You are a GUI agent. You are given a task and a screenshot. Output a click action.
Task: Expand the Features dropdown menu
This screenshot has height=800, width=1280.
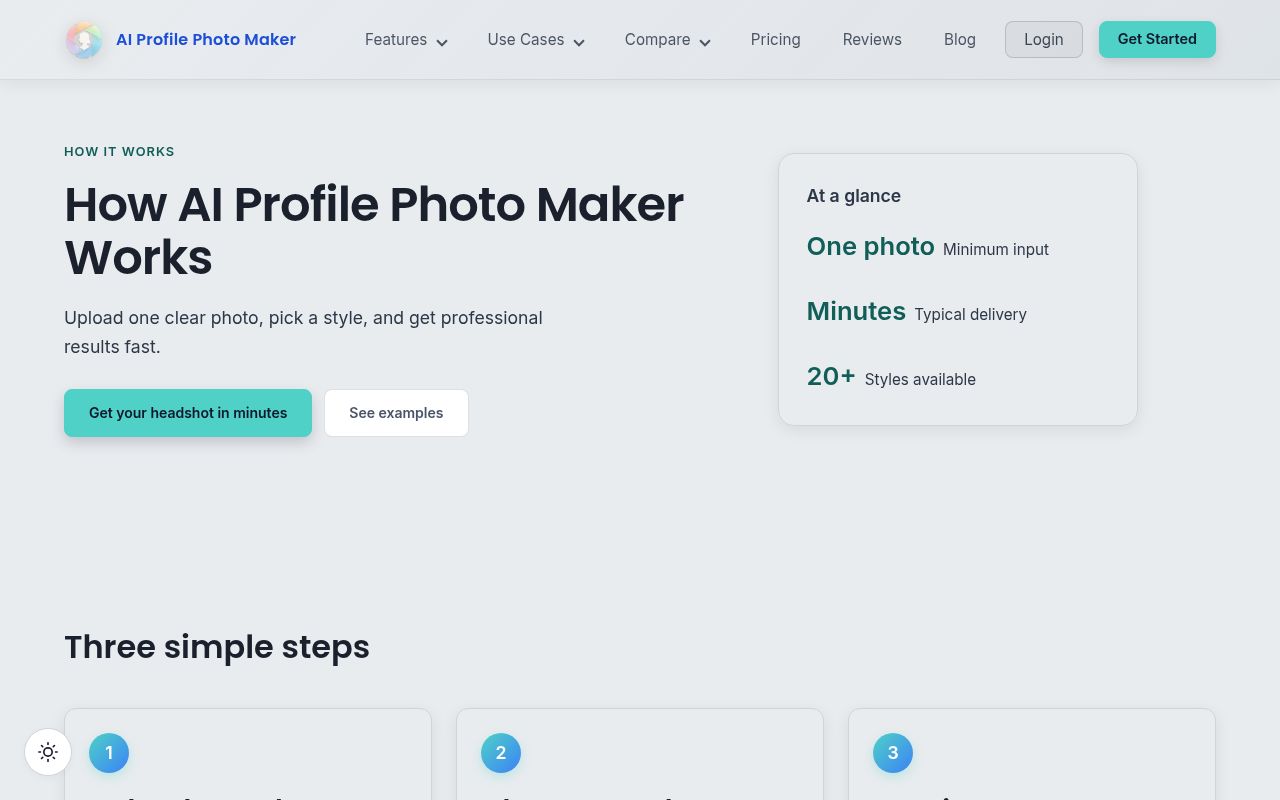[406, 40]
